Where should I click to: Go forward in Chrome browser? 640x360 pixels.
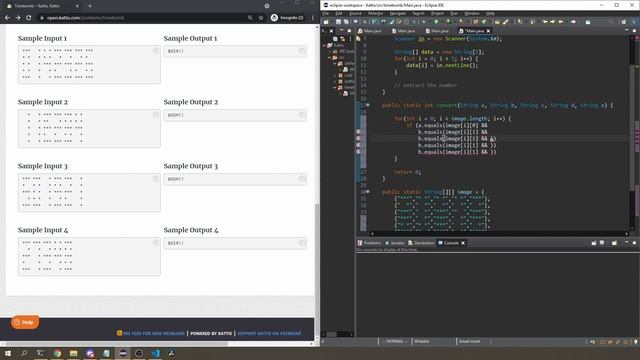[18, 18]
